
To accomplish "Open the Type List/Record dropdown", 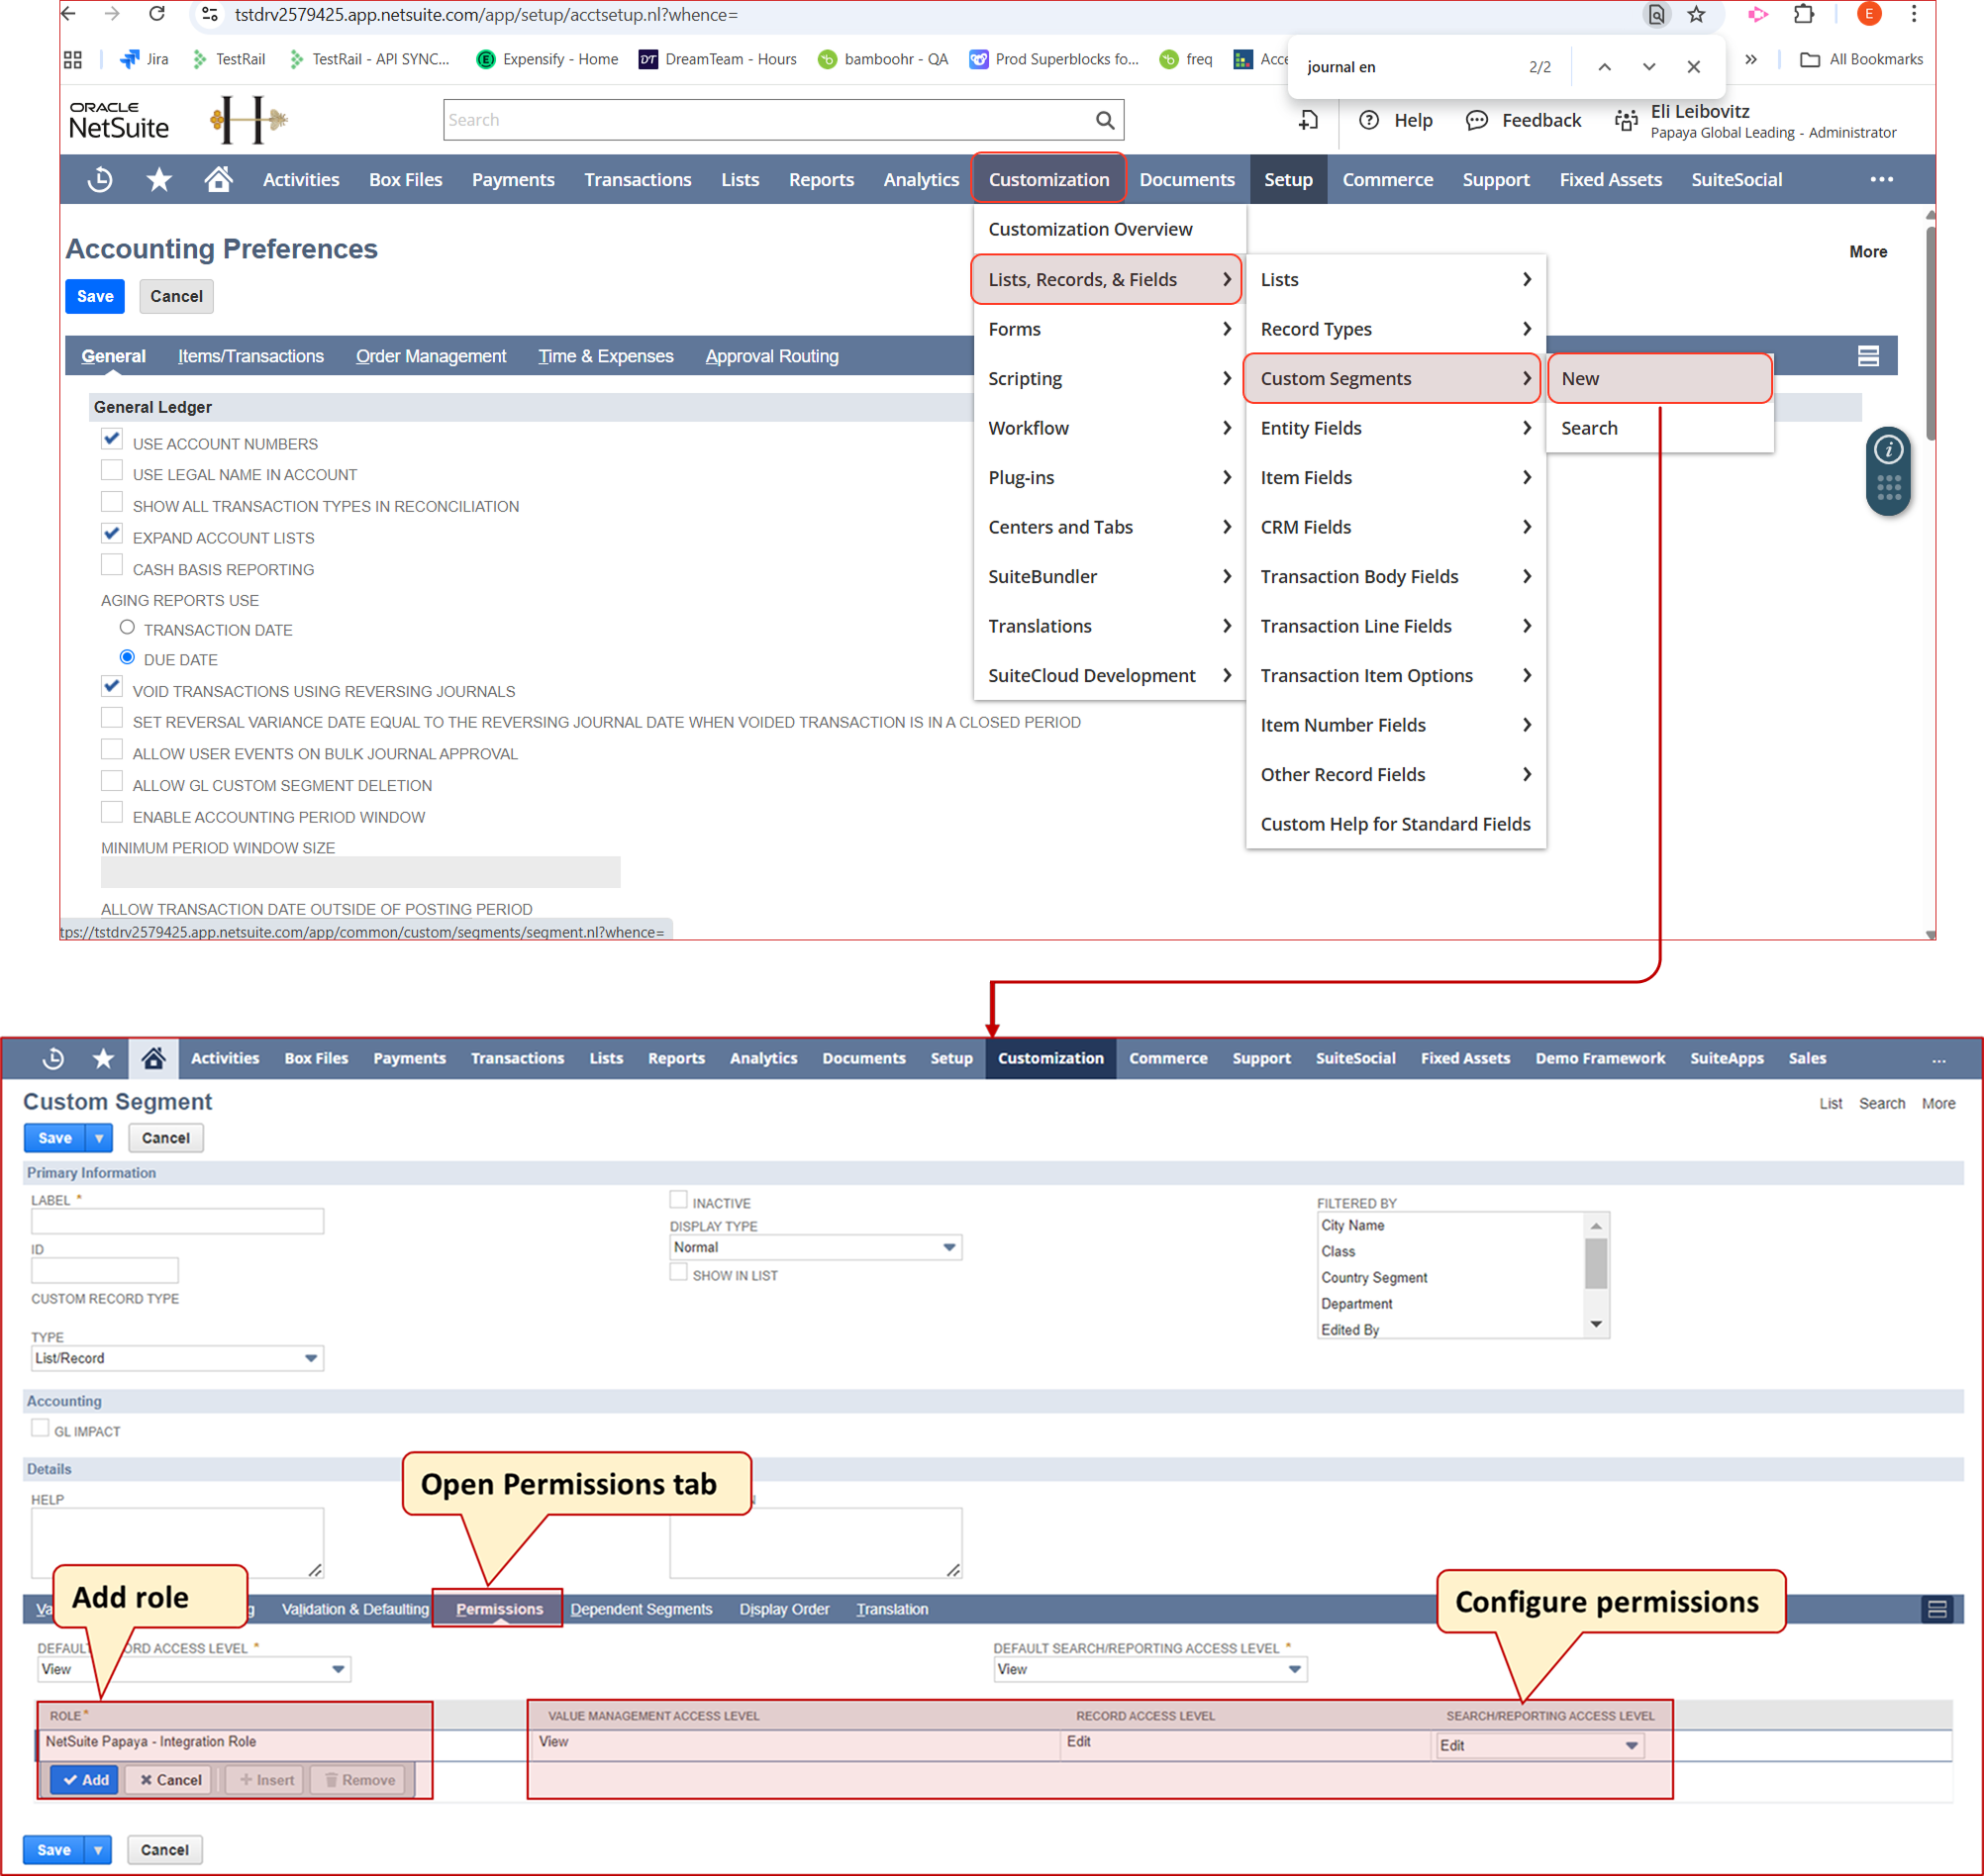I will [x=177, y=1358].
